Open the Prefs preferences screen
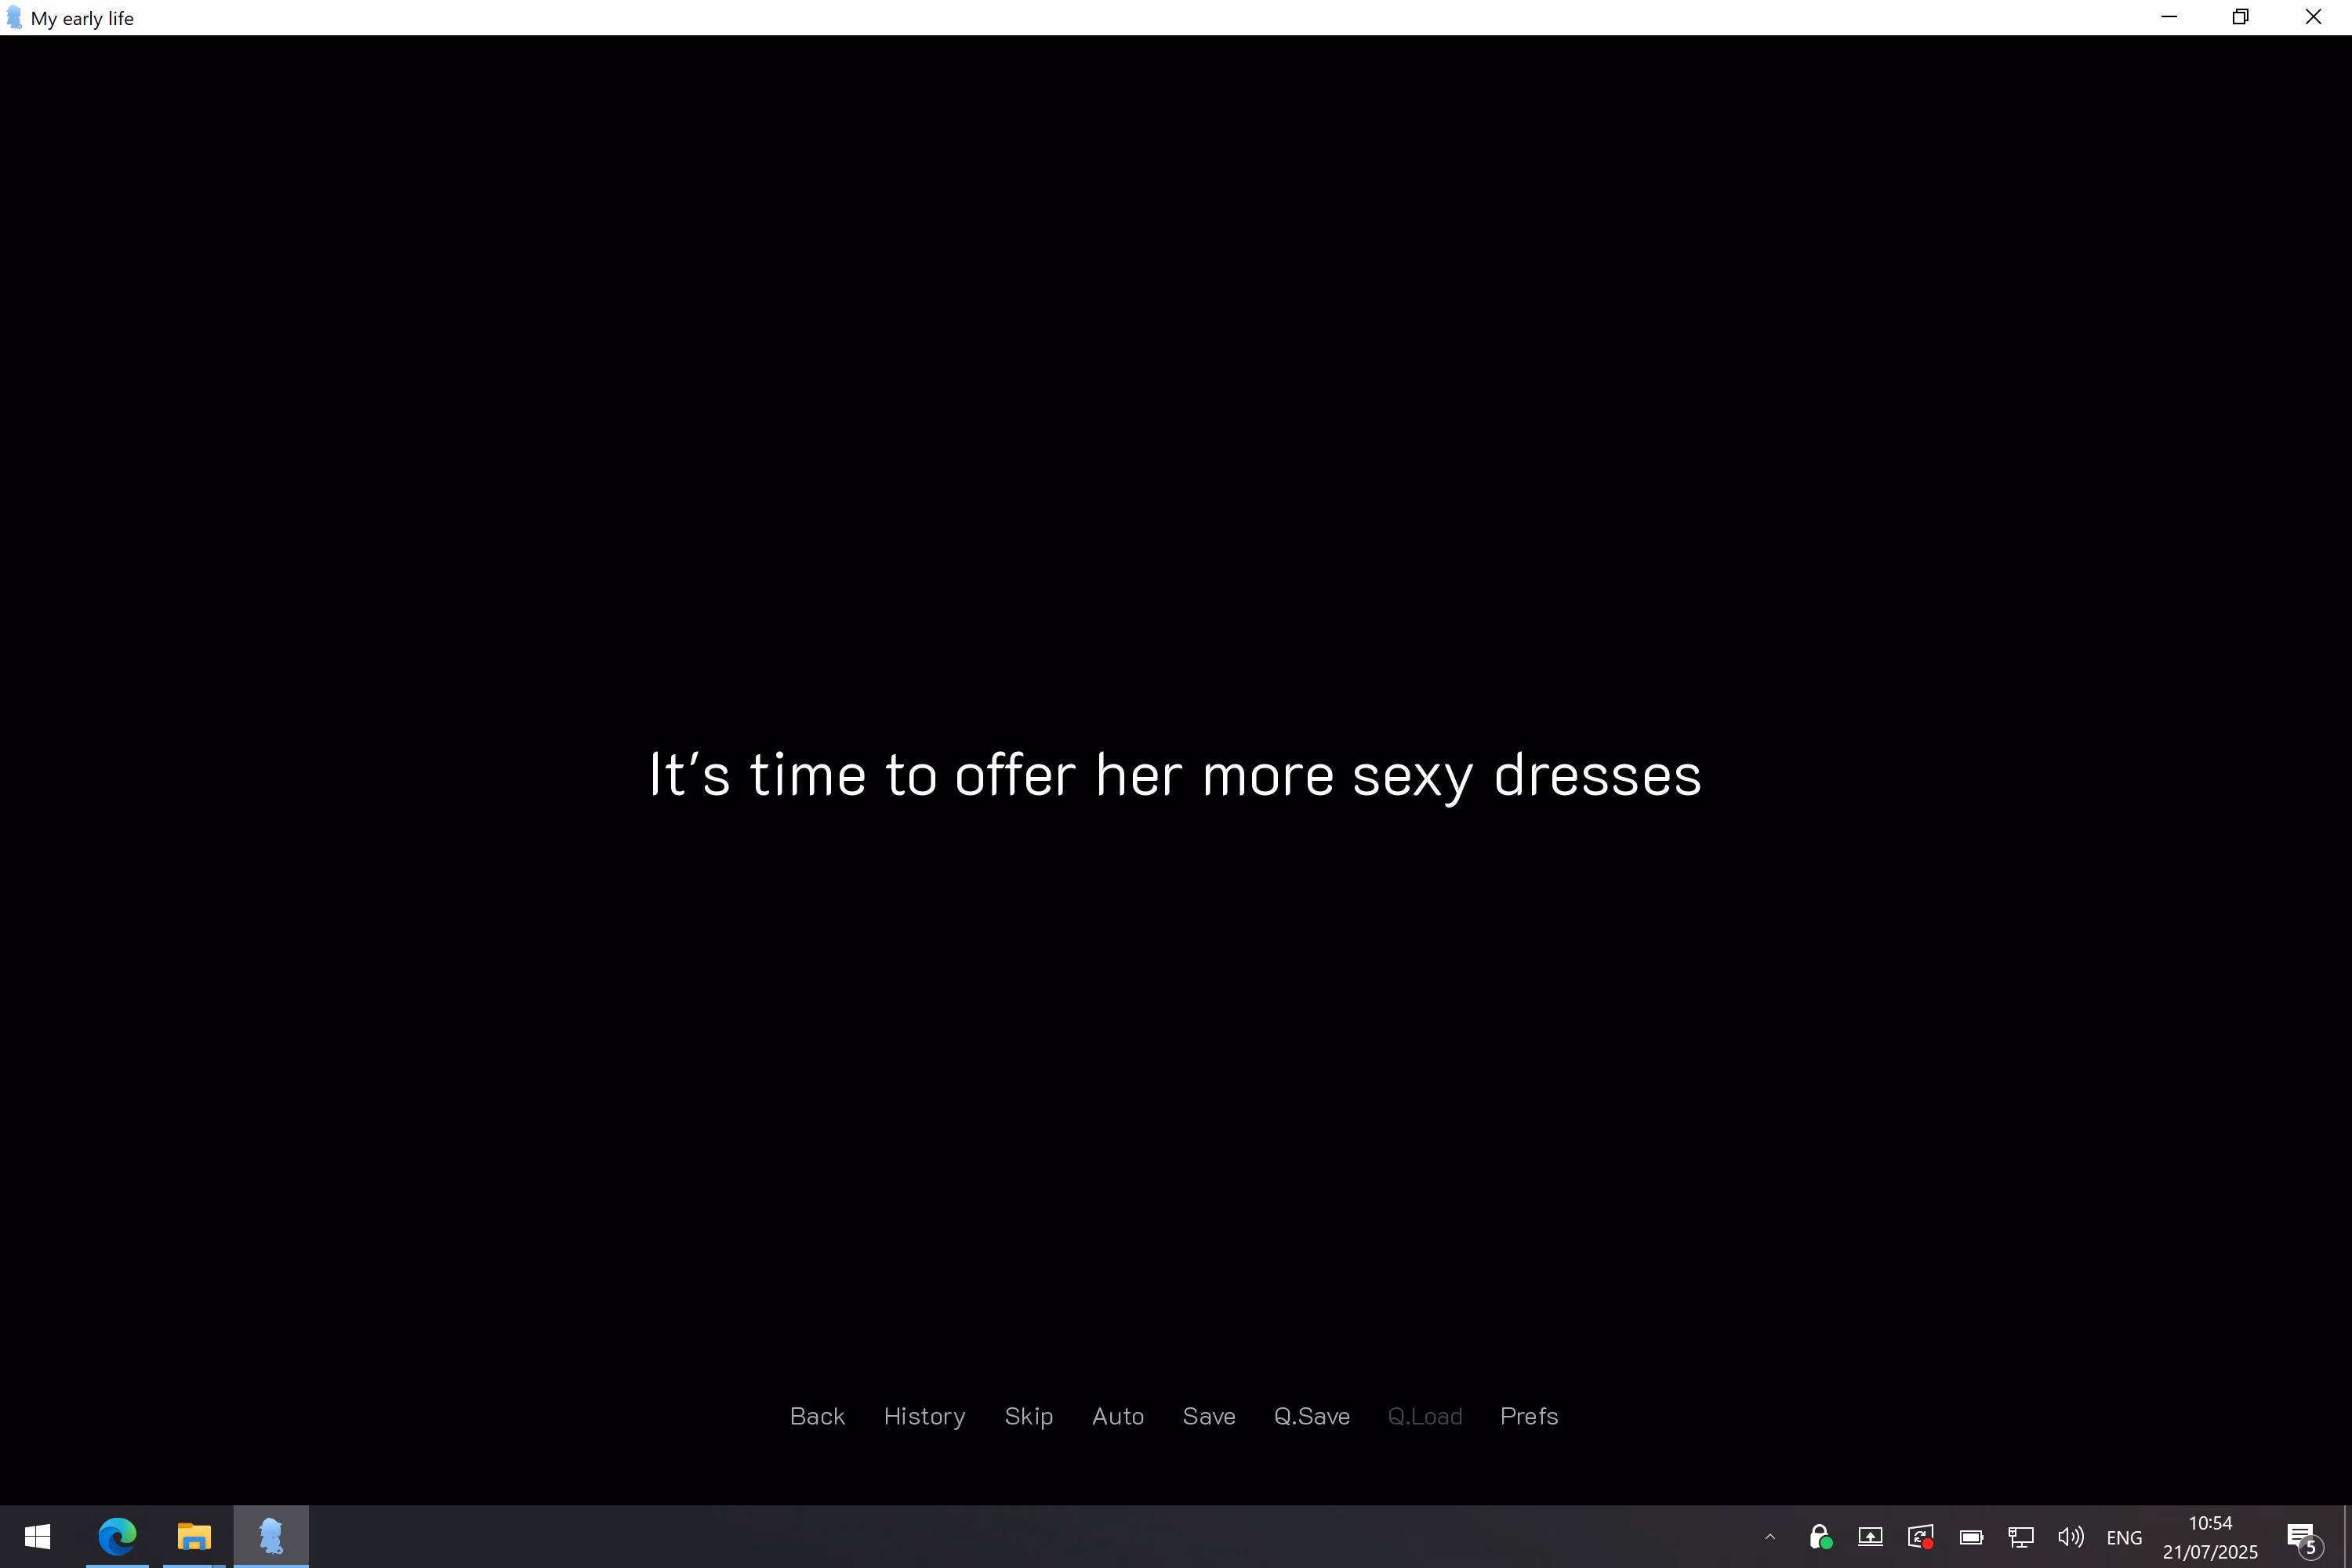Viewport: 2352px width, 1568px height. (x=1528, y=1416)
